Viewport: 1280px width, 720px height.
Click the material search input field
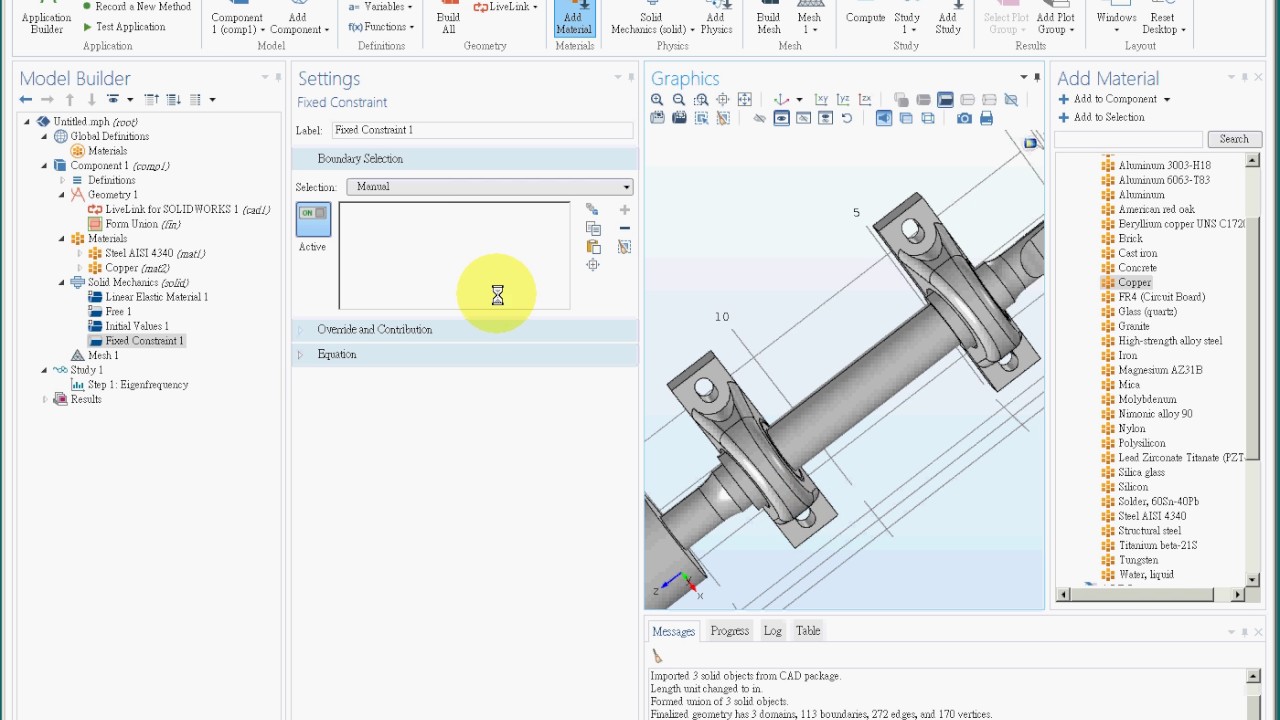pos(1128,139)
